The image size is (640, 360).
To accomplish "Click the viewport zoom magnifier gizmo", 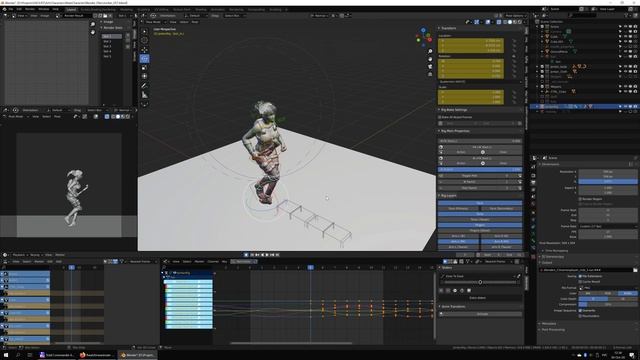I will click(x=430, y=51).
